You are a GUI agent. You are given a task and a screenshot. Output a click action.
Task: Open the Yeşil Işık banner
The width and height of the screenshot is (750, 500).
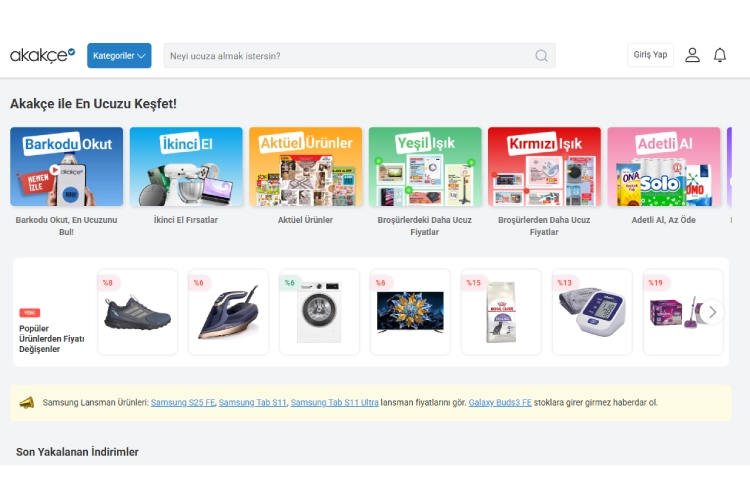[425, 167]
